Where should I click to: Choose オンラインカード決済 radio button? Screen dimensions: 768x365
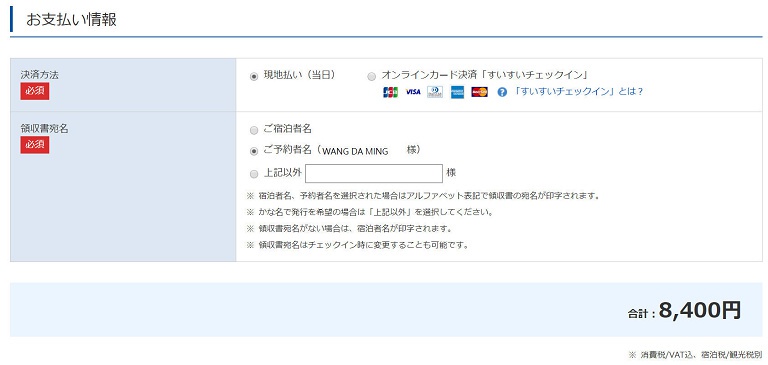(x=372, y=76)
